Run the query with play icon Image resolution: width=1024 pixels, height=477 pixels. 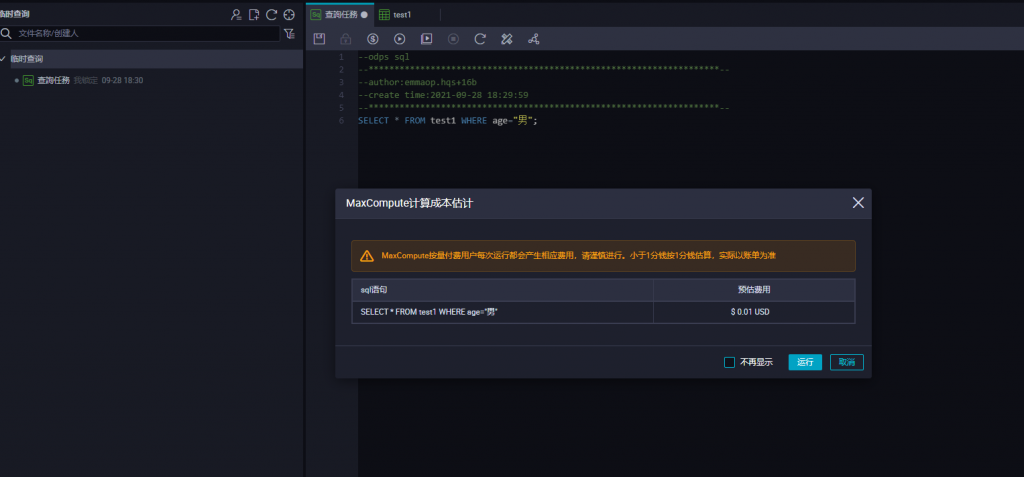[399, 39]
